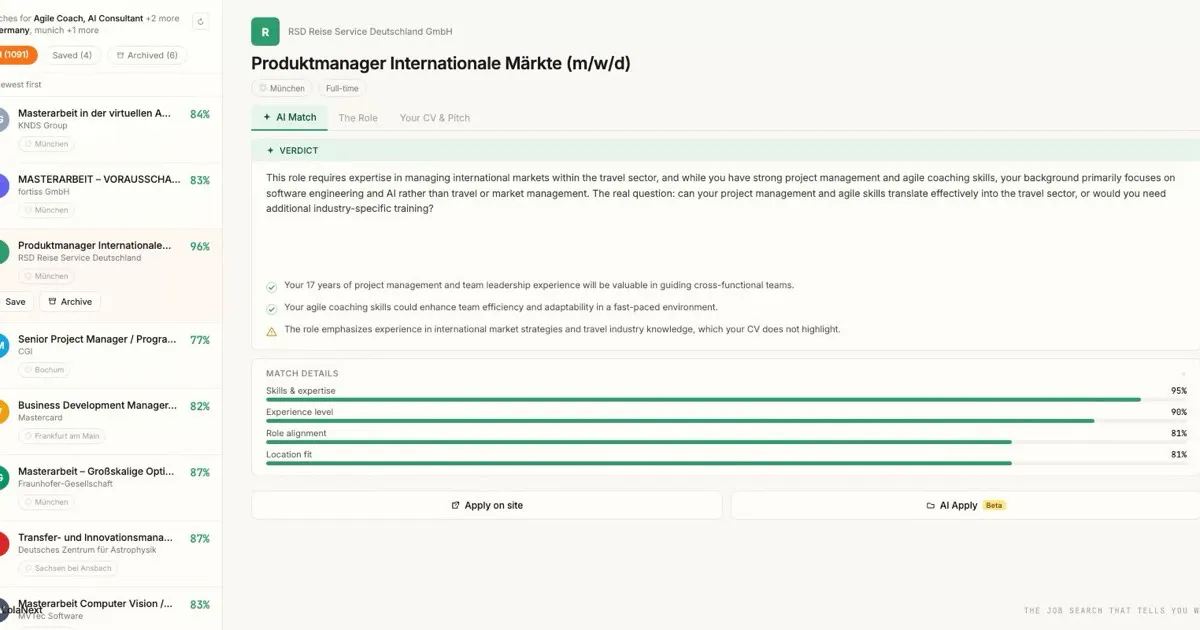Click the Bochum location tag
The width and height of the screenshot is (1200, 630).
point(45,370)
